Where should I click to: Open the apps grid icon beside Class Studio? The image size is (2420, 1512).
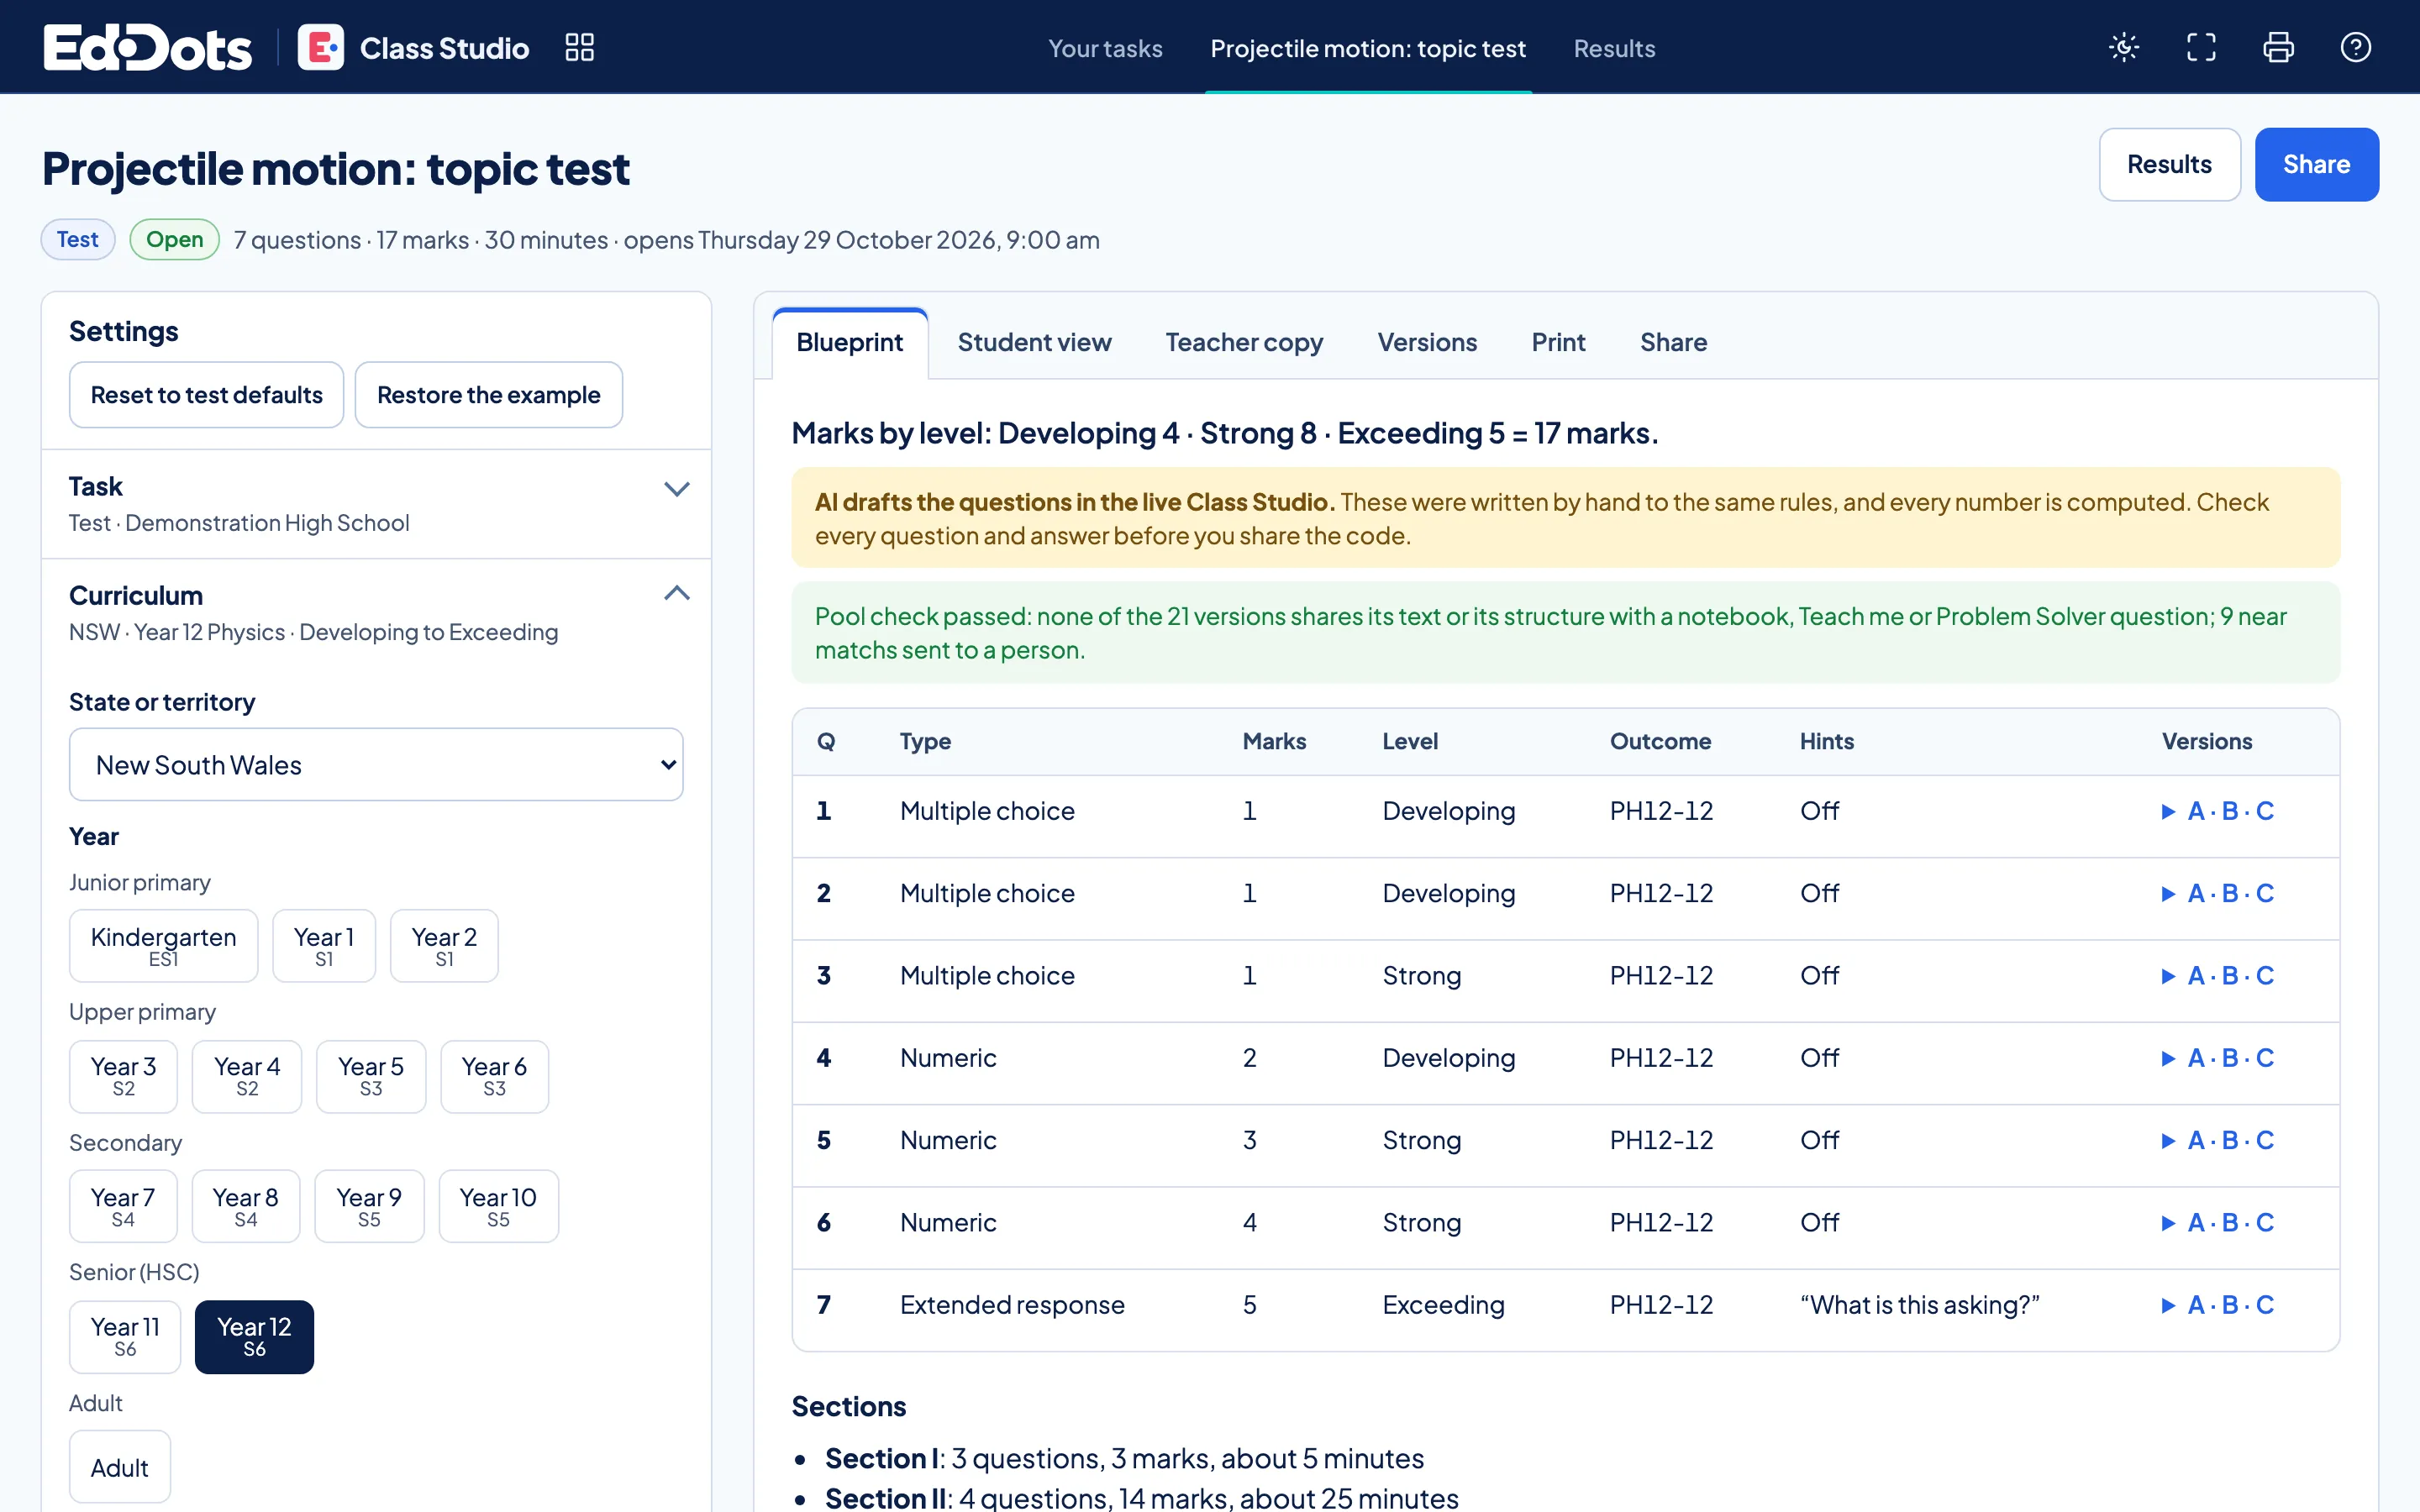[579, 47]
